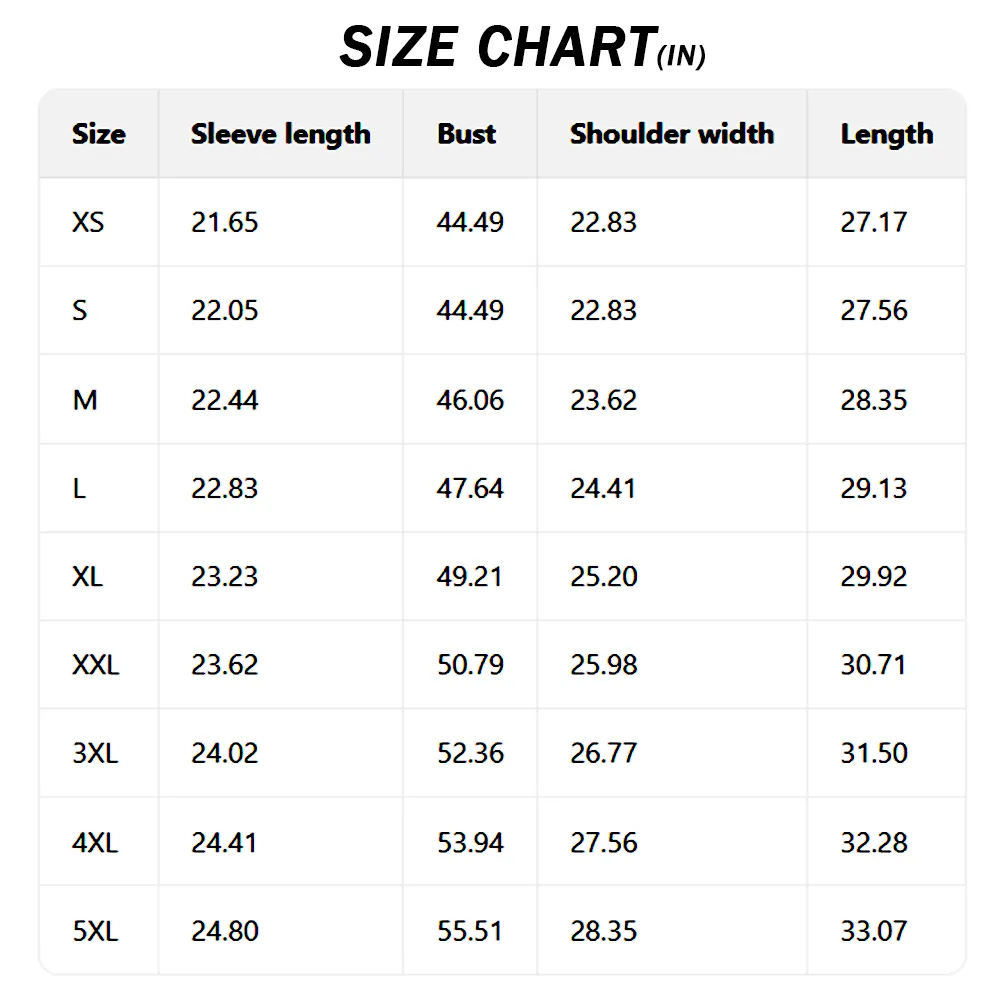Select bust value 46.06
This screenshot has width=1000, height=1000.
[x=470, y=400]
